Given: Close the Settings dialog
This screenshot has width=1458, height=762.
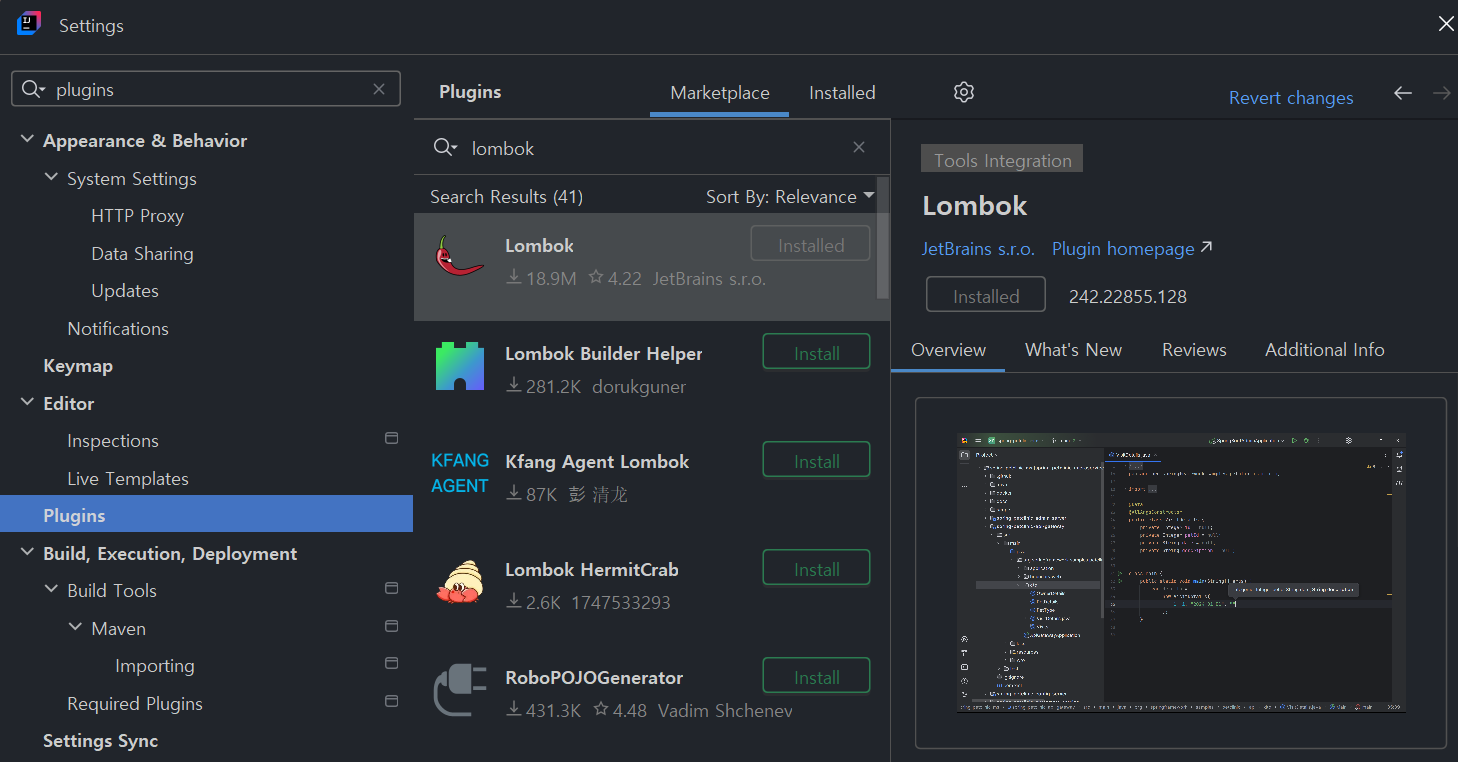Looking at the screenshot, I should pos(1445,24).
